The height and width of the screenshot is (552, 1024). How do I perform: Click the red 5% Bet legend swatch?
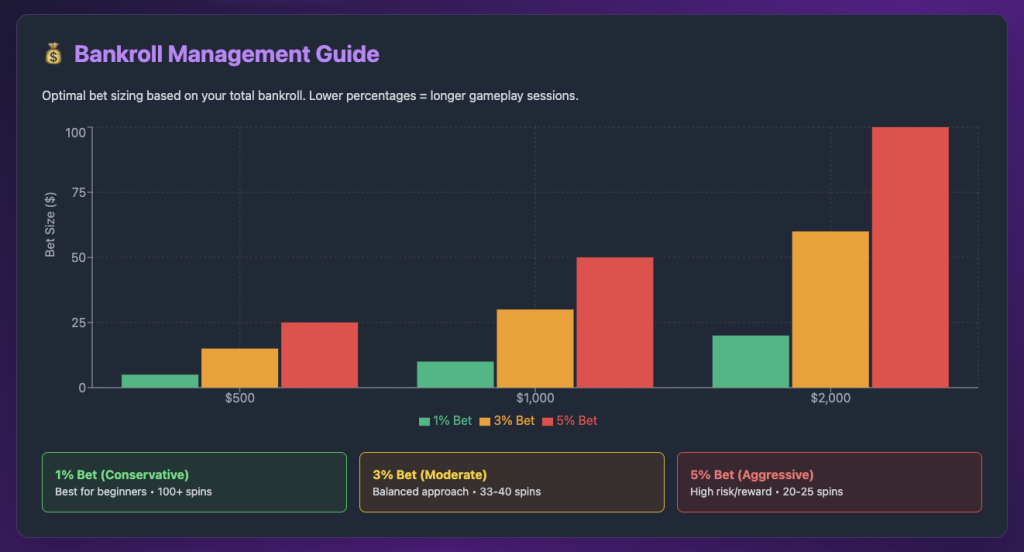pos(547,421)
